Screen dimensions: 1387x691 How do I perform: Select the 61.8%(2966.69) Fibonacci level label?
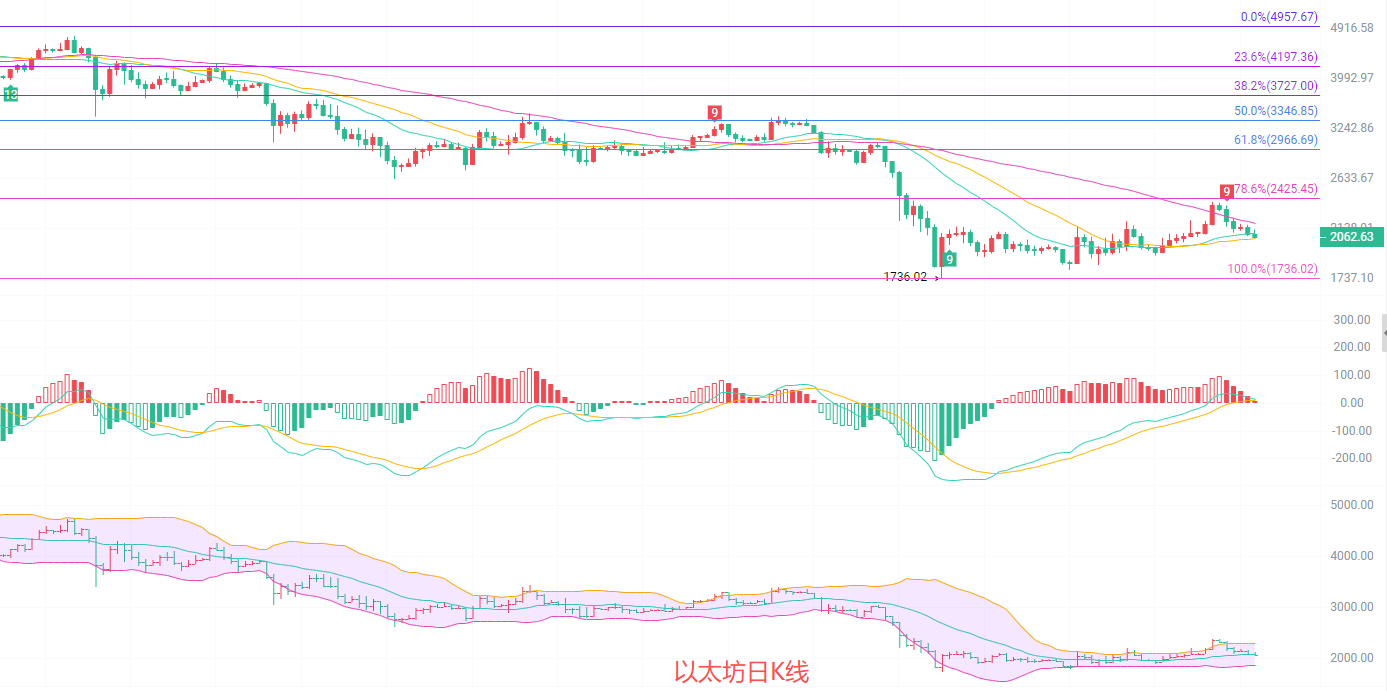(x=1276, y=140)
